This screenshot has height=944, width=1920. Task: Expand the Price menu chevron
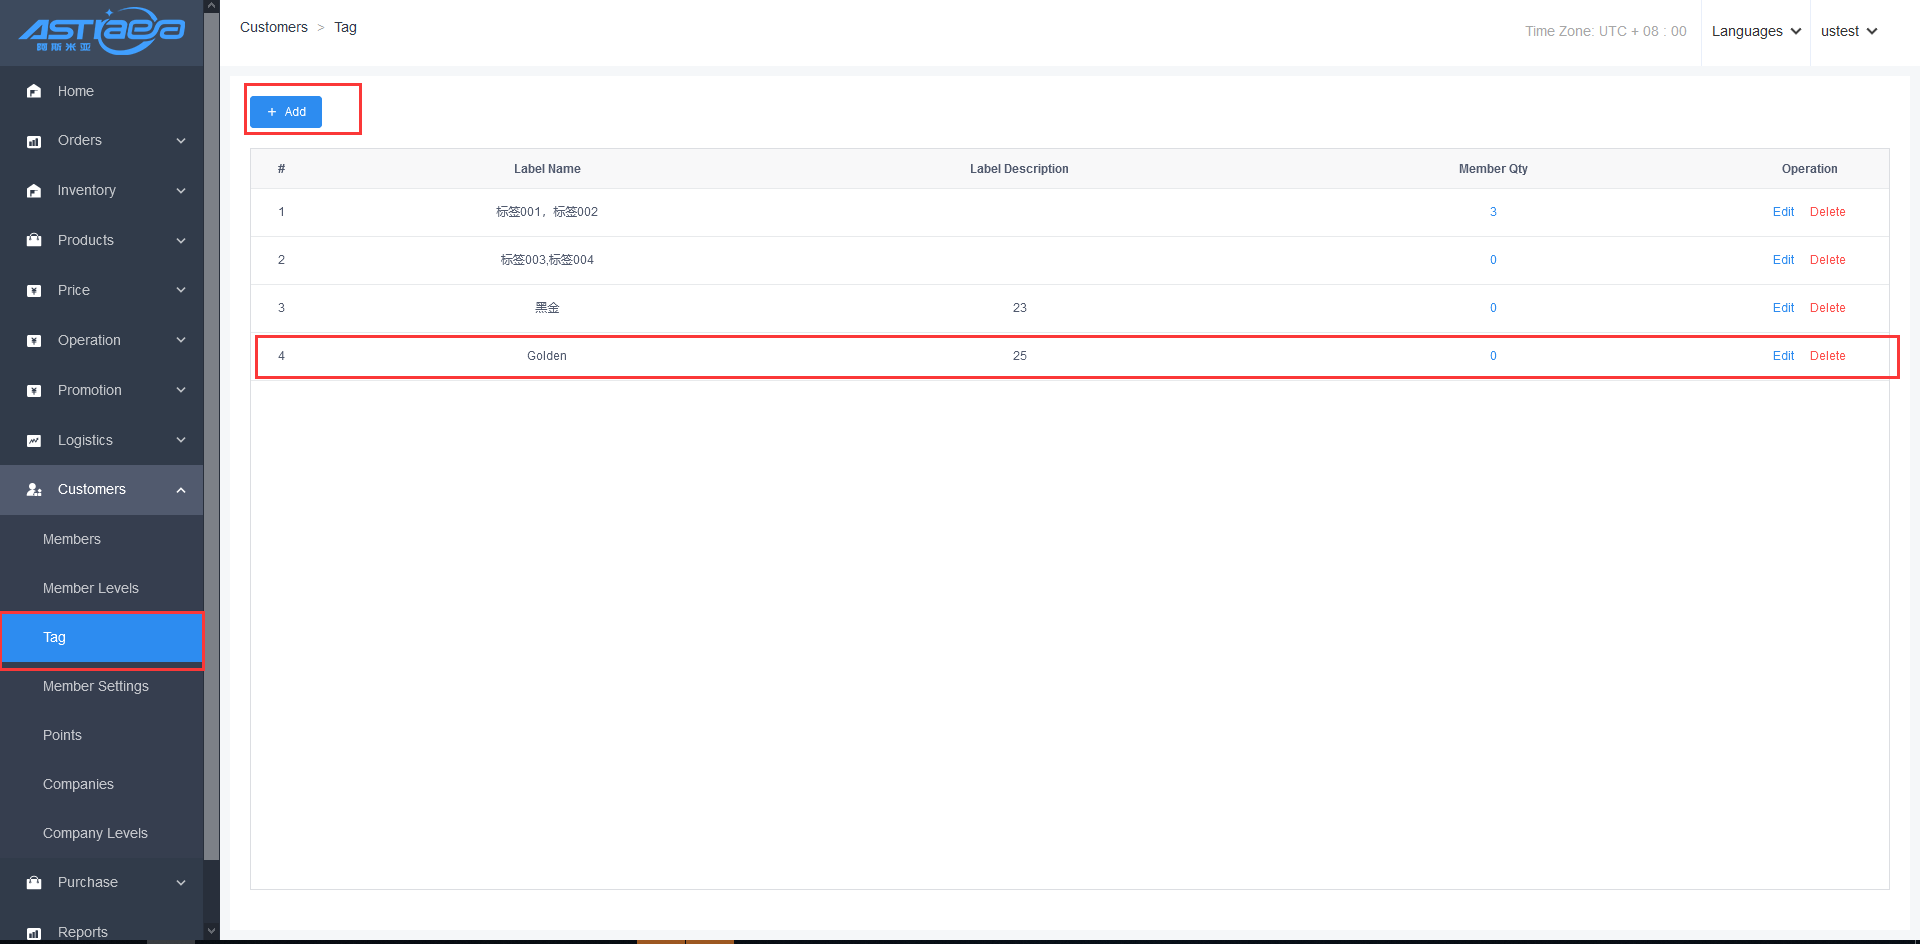pyautogui.click(x=181, y=290)
